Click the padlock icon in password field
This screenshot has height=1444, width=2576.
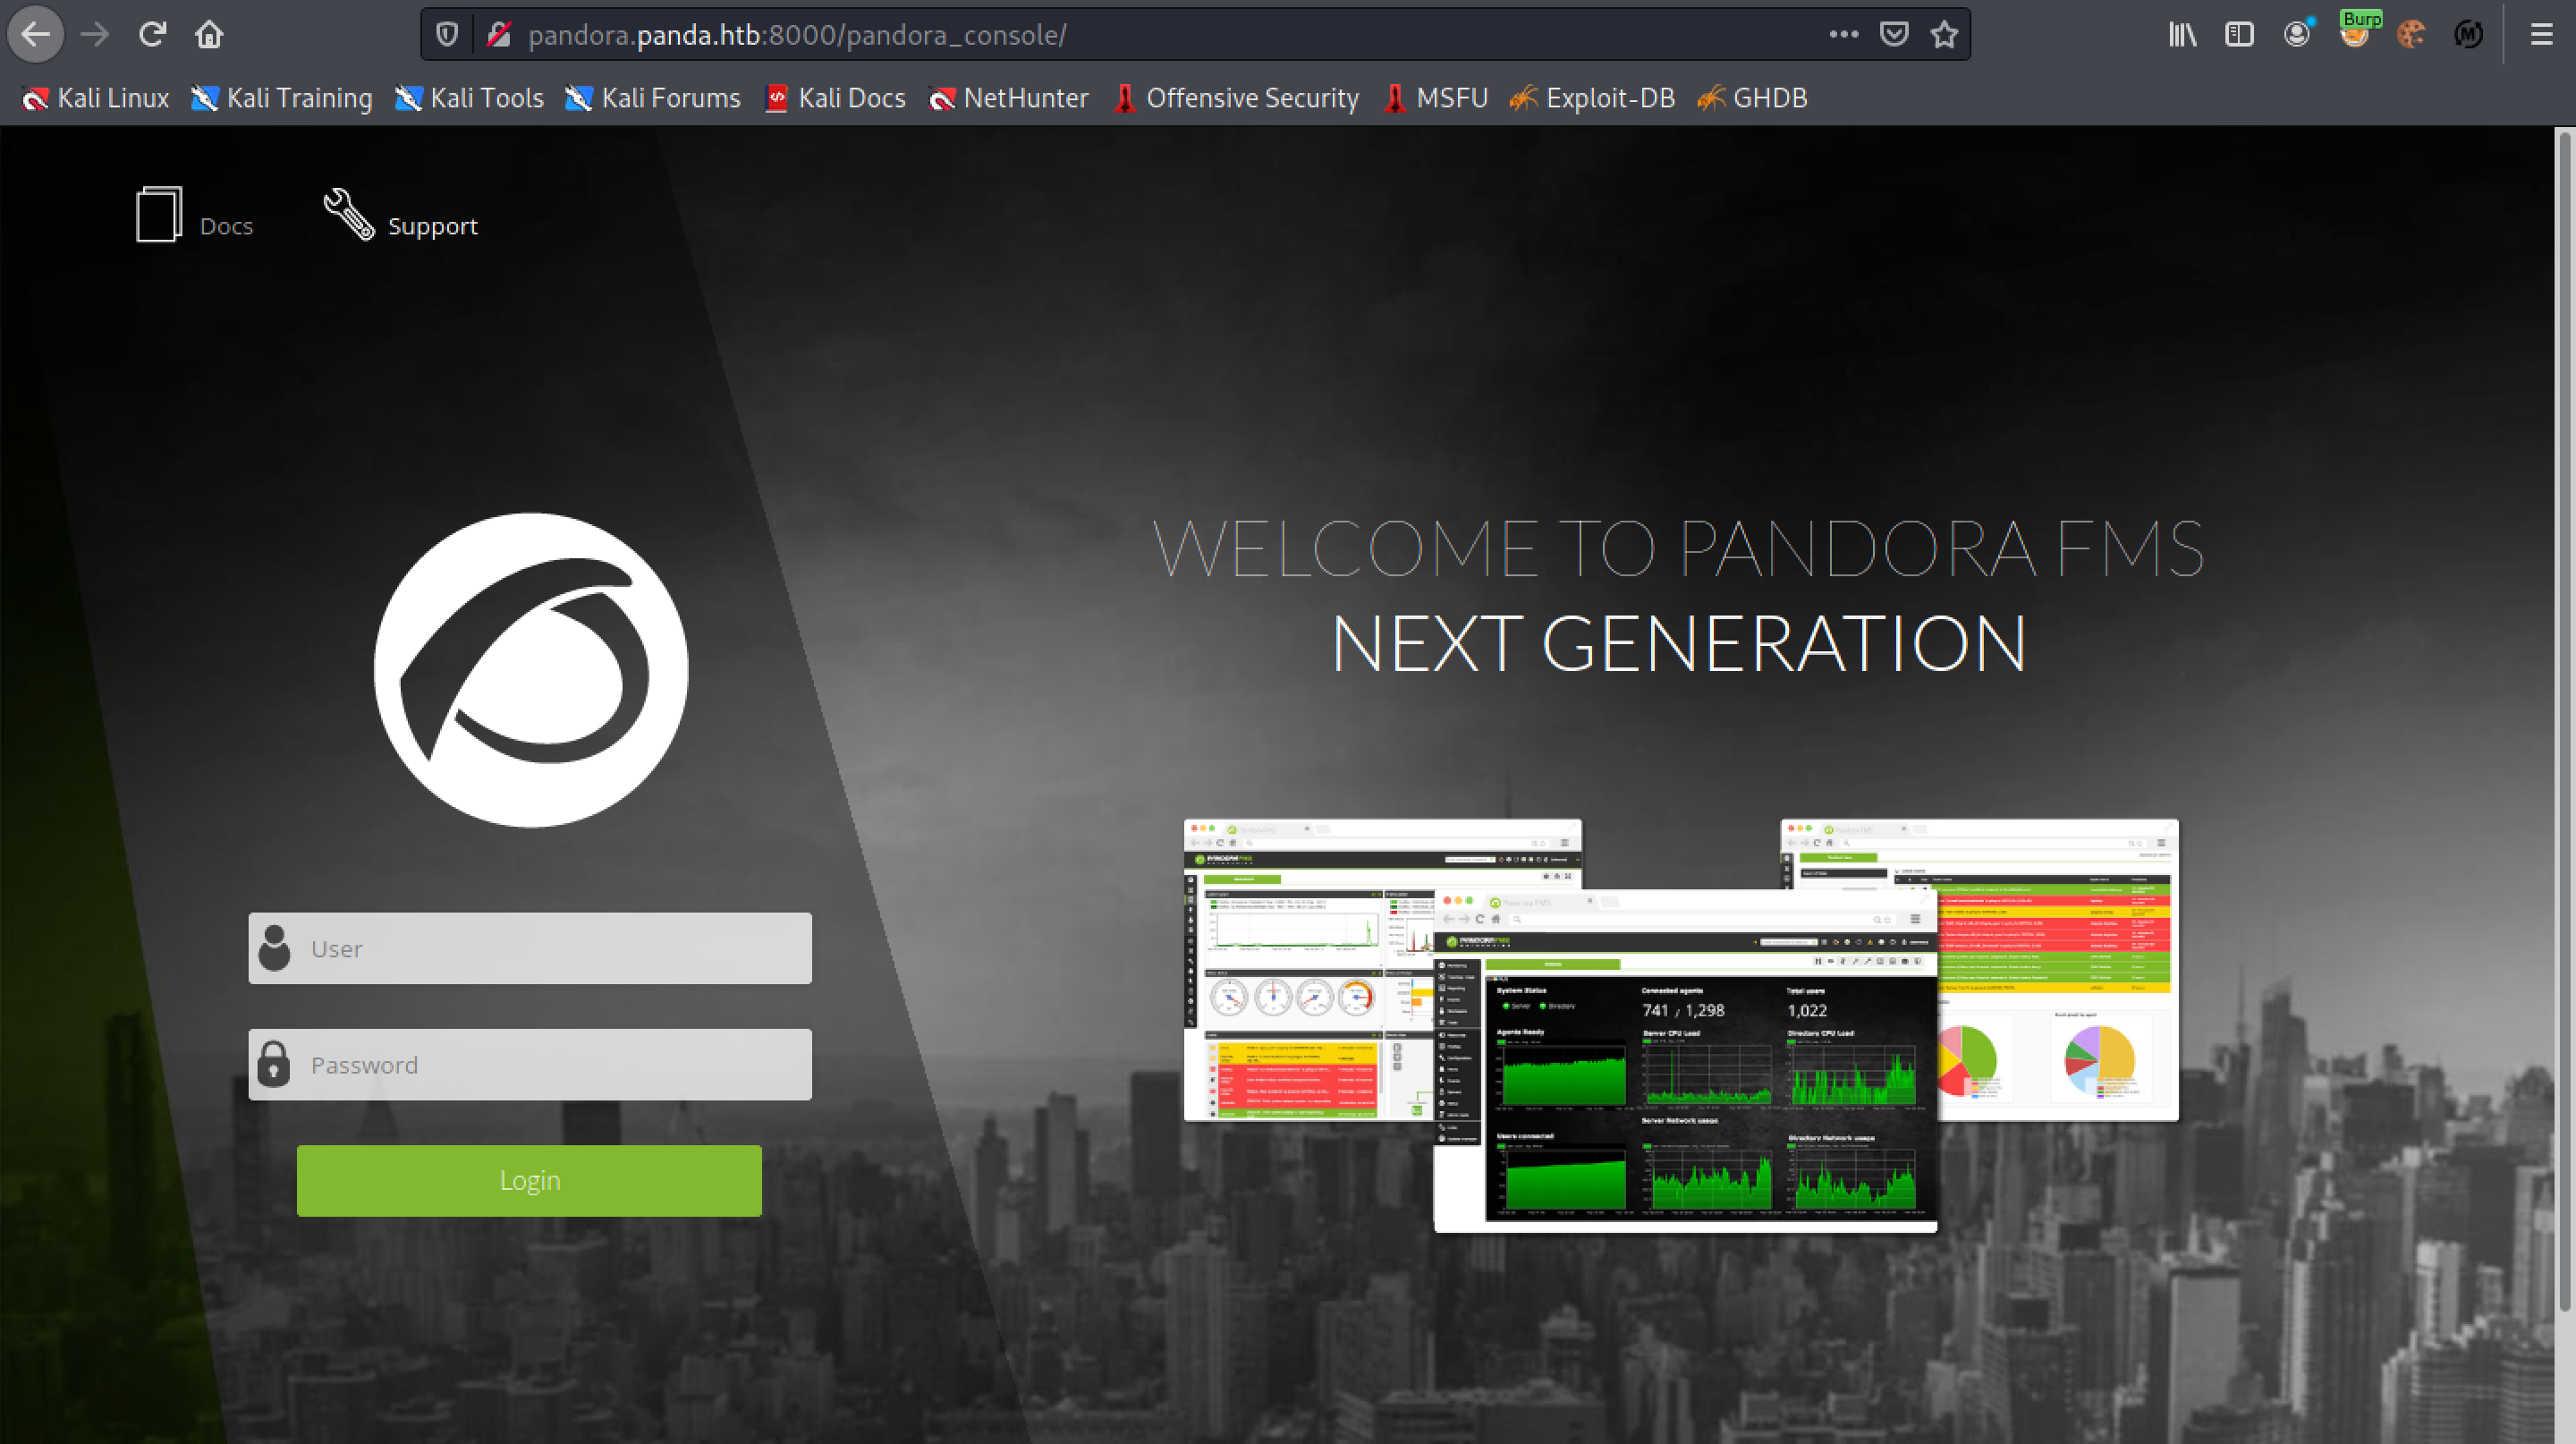coord(274,1064)
